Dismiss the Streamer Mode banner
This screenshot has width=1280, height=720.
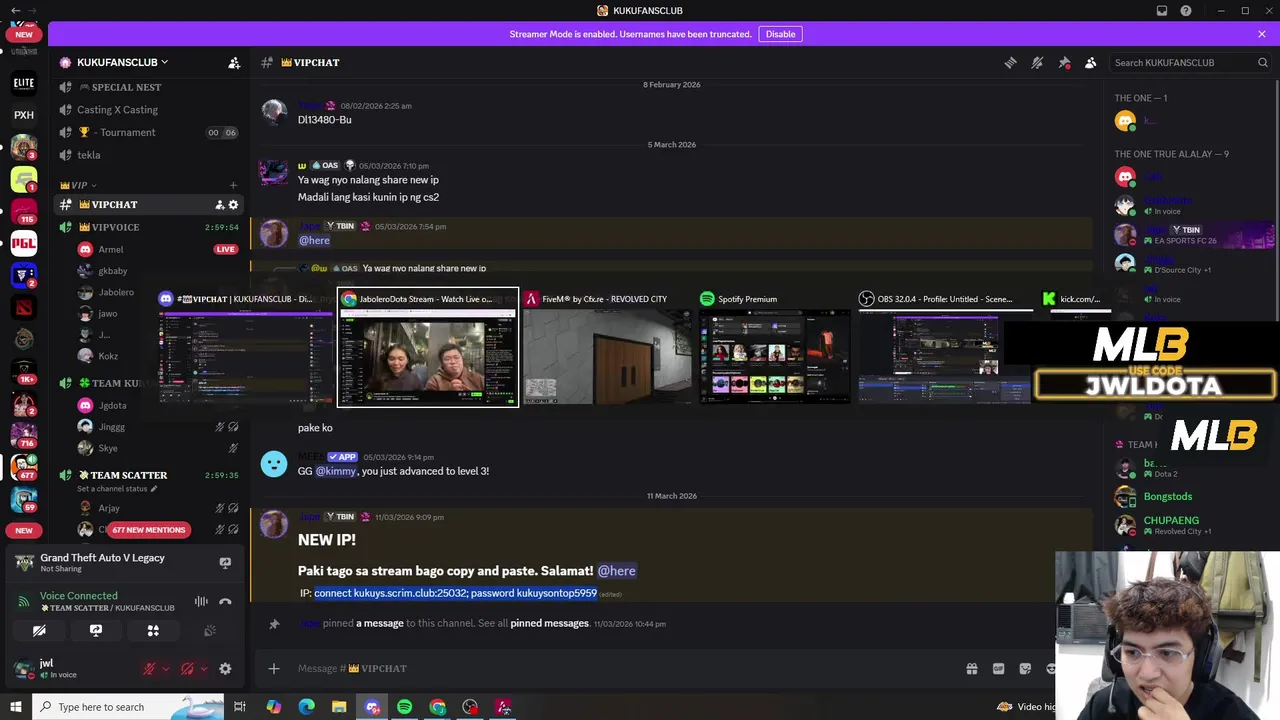[x=1262, y=34]
